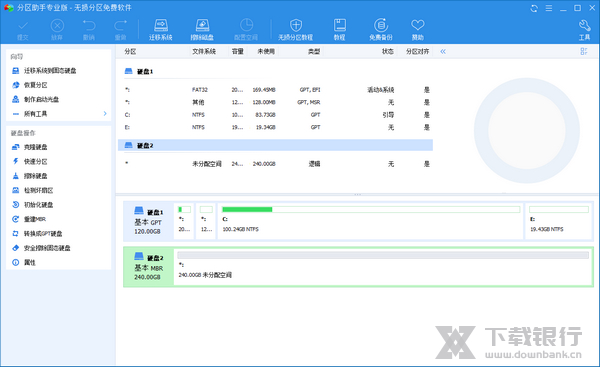Sort by 分区 column header

pos(130,51)
